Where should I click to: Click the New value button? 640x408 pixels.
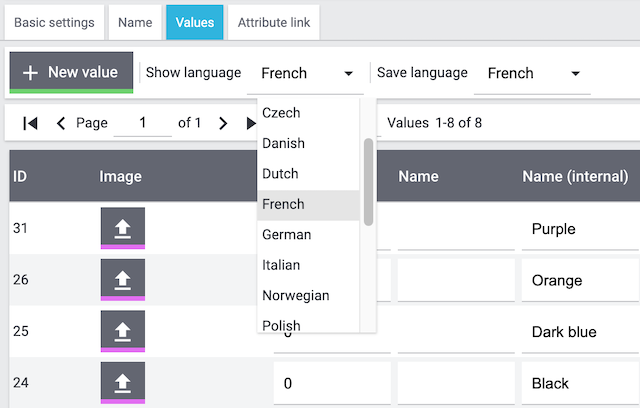[x=71, y=72]
